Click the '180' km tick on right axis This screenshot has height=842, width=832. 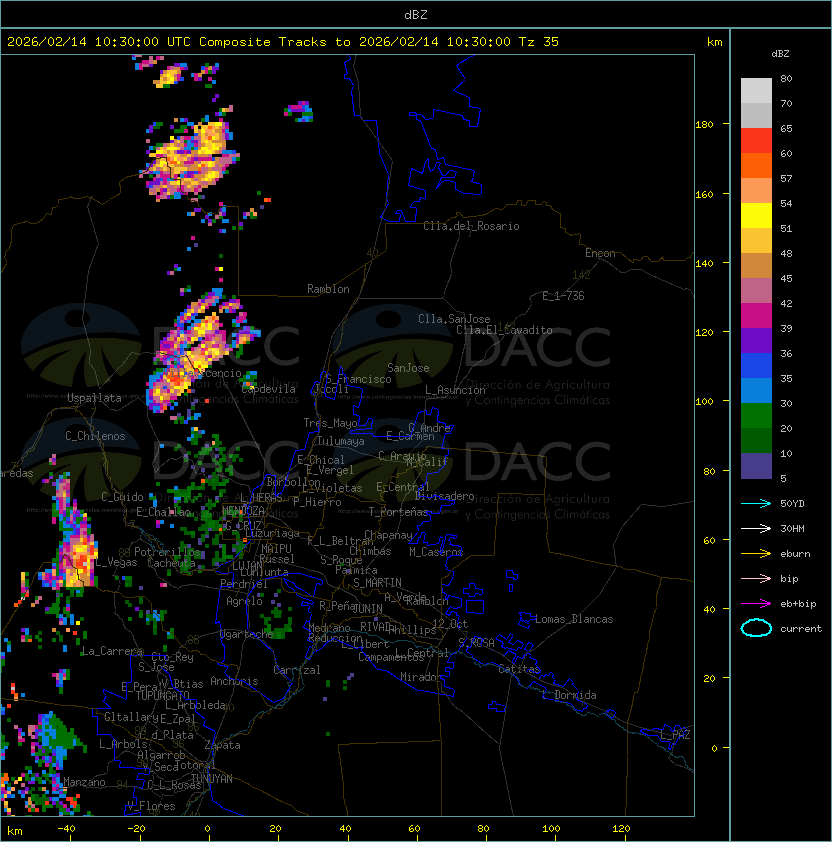point(704,125)
